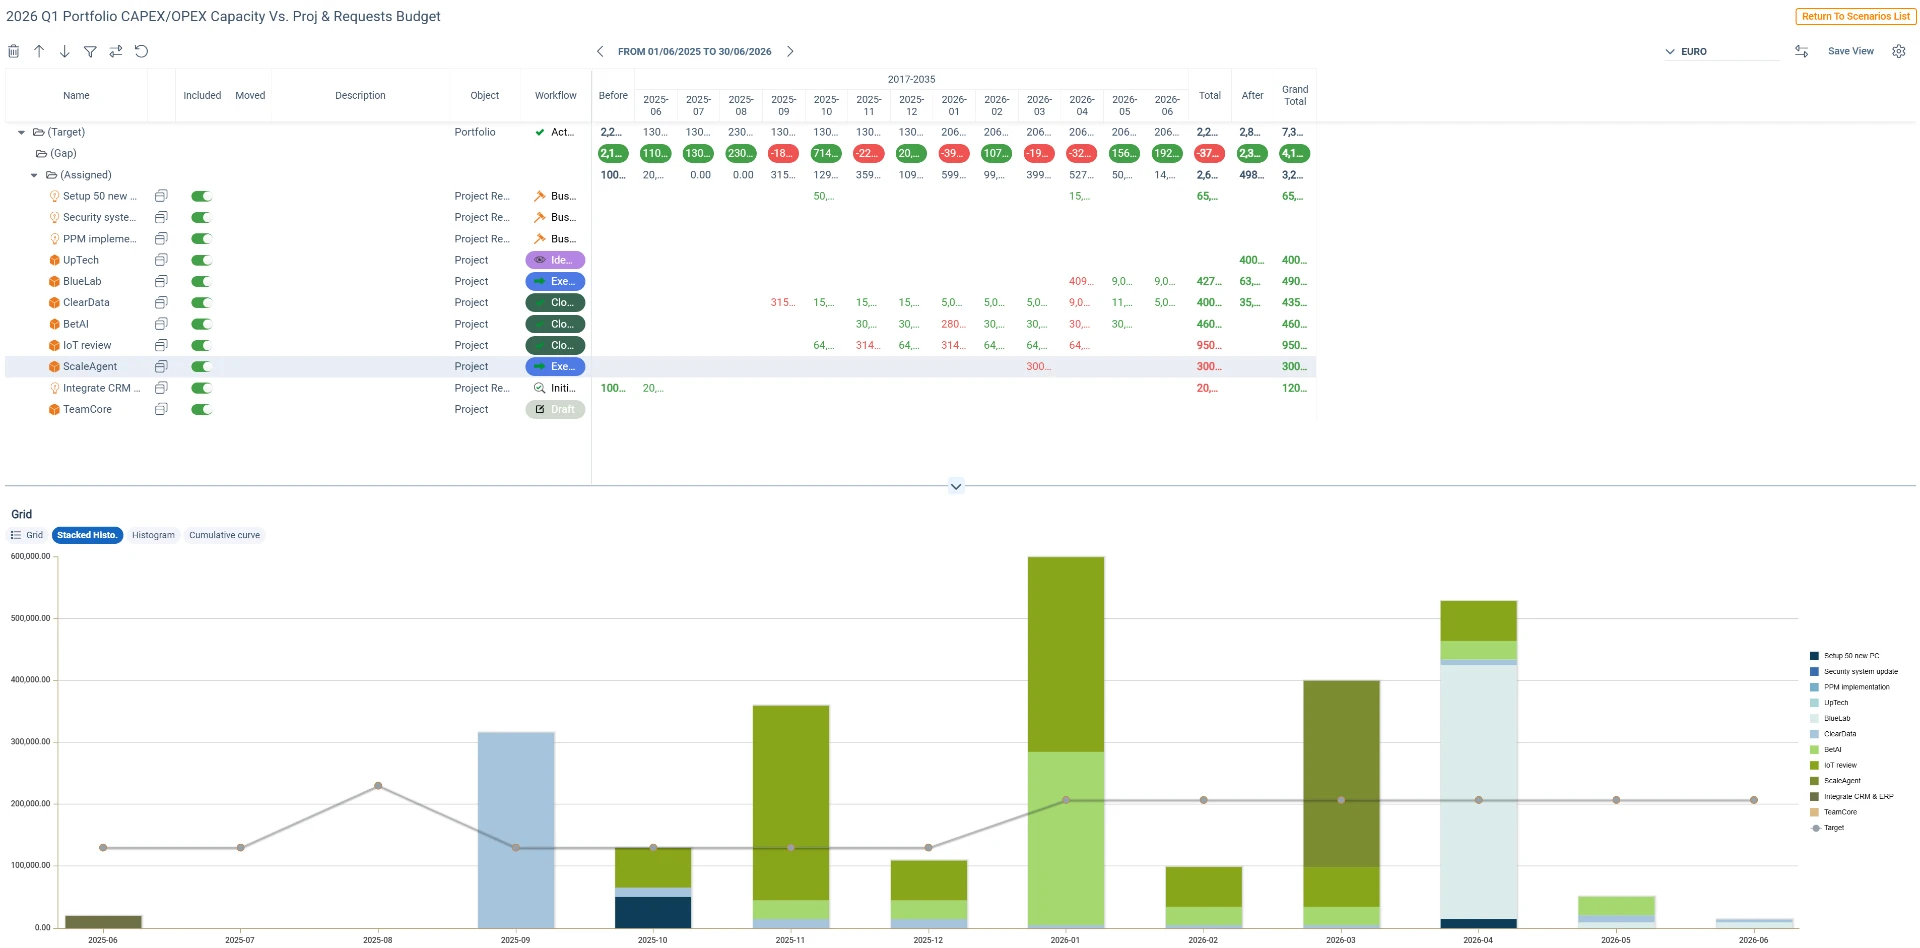Toggle Included switch for TeamCore
The width and height of the screenshot is (1920, 948).
coord(202,409)
